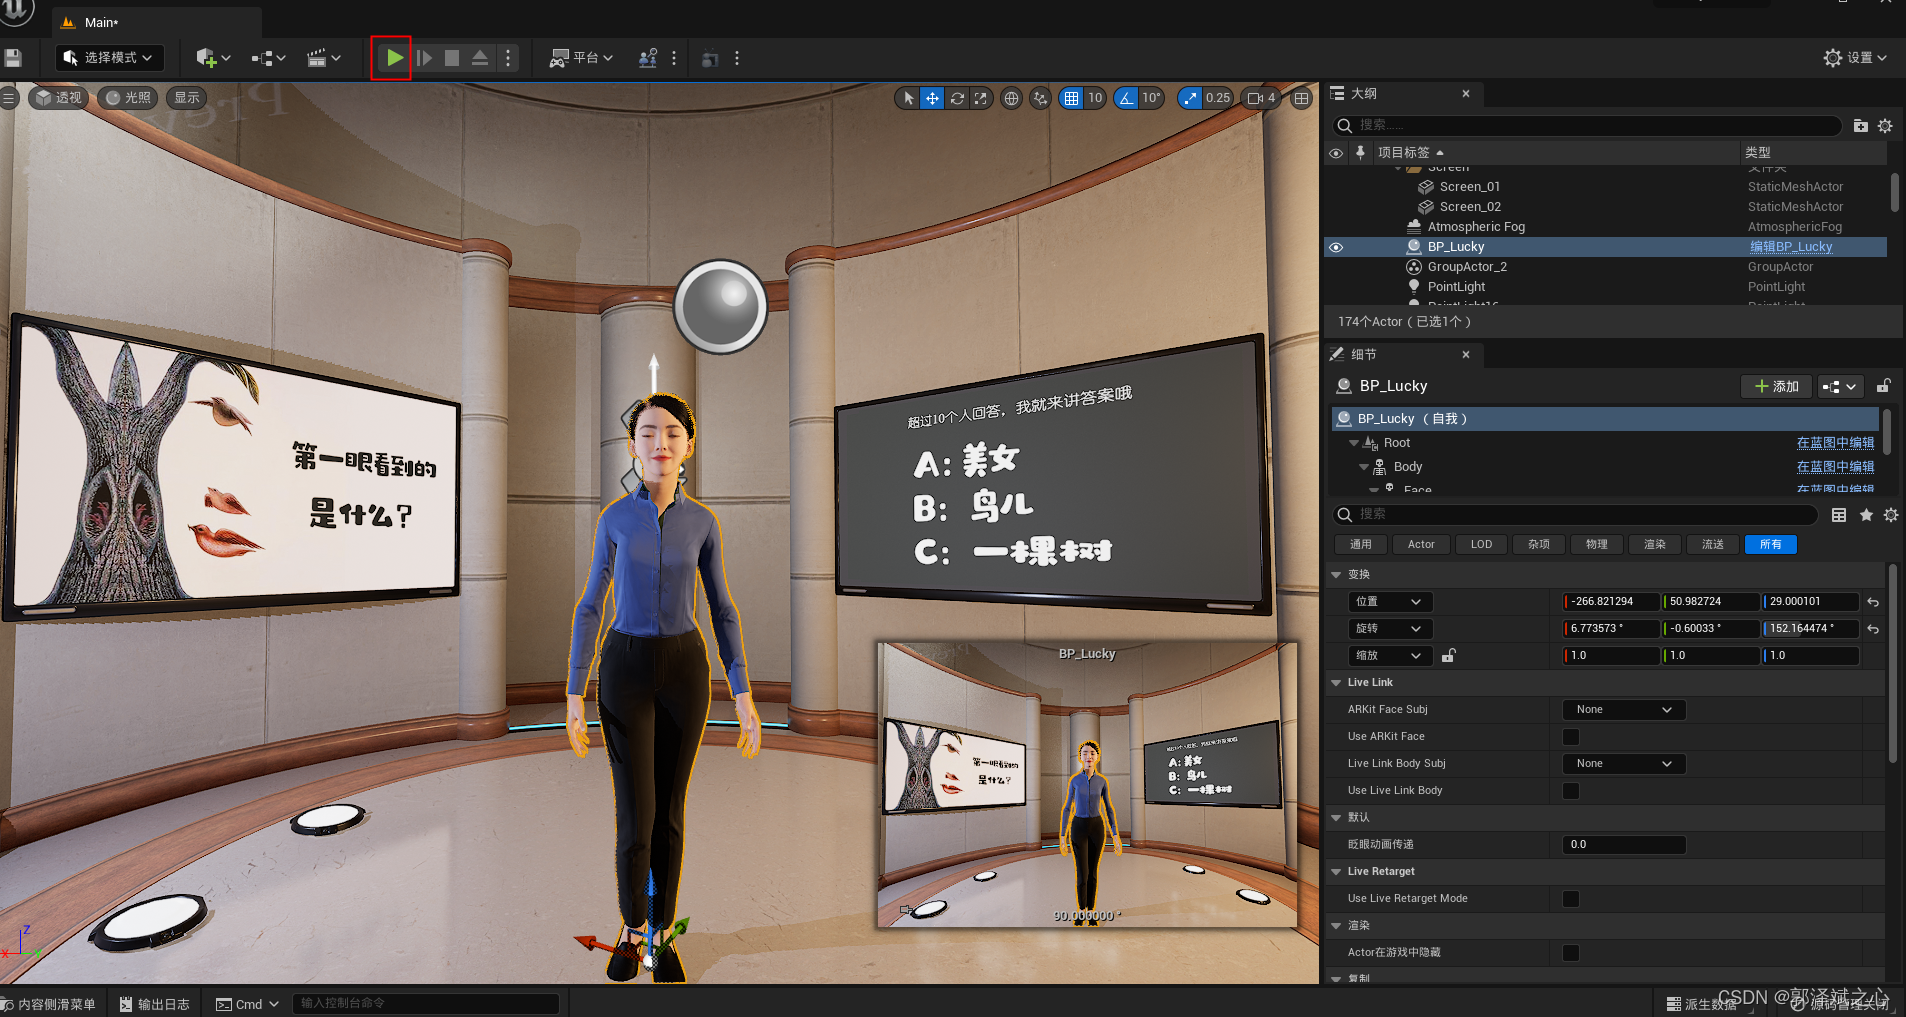1906x1017 pixels.
Task: Activate the Rotate gizmo tool
Action: (x=957, y=98)
